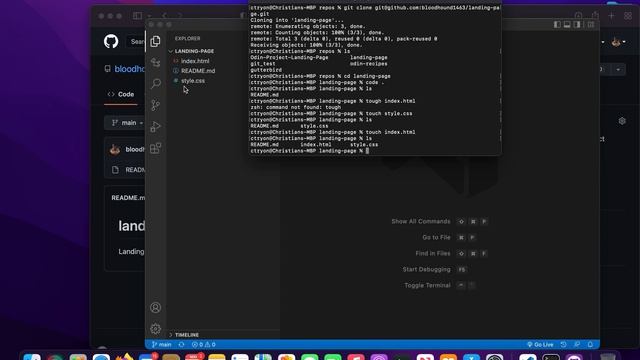Click the commit author avatar on GitHub
Viewport: 640px width, 360px height.
(115, 149)
